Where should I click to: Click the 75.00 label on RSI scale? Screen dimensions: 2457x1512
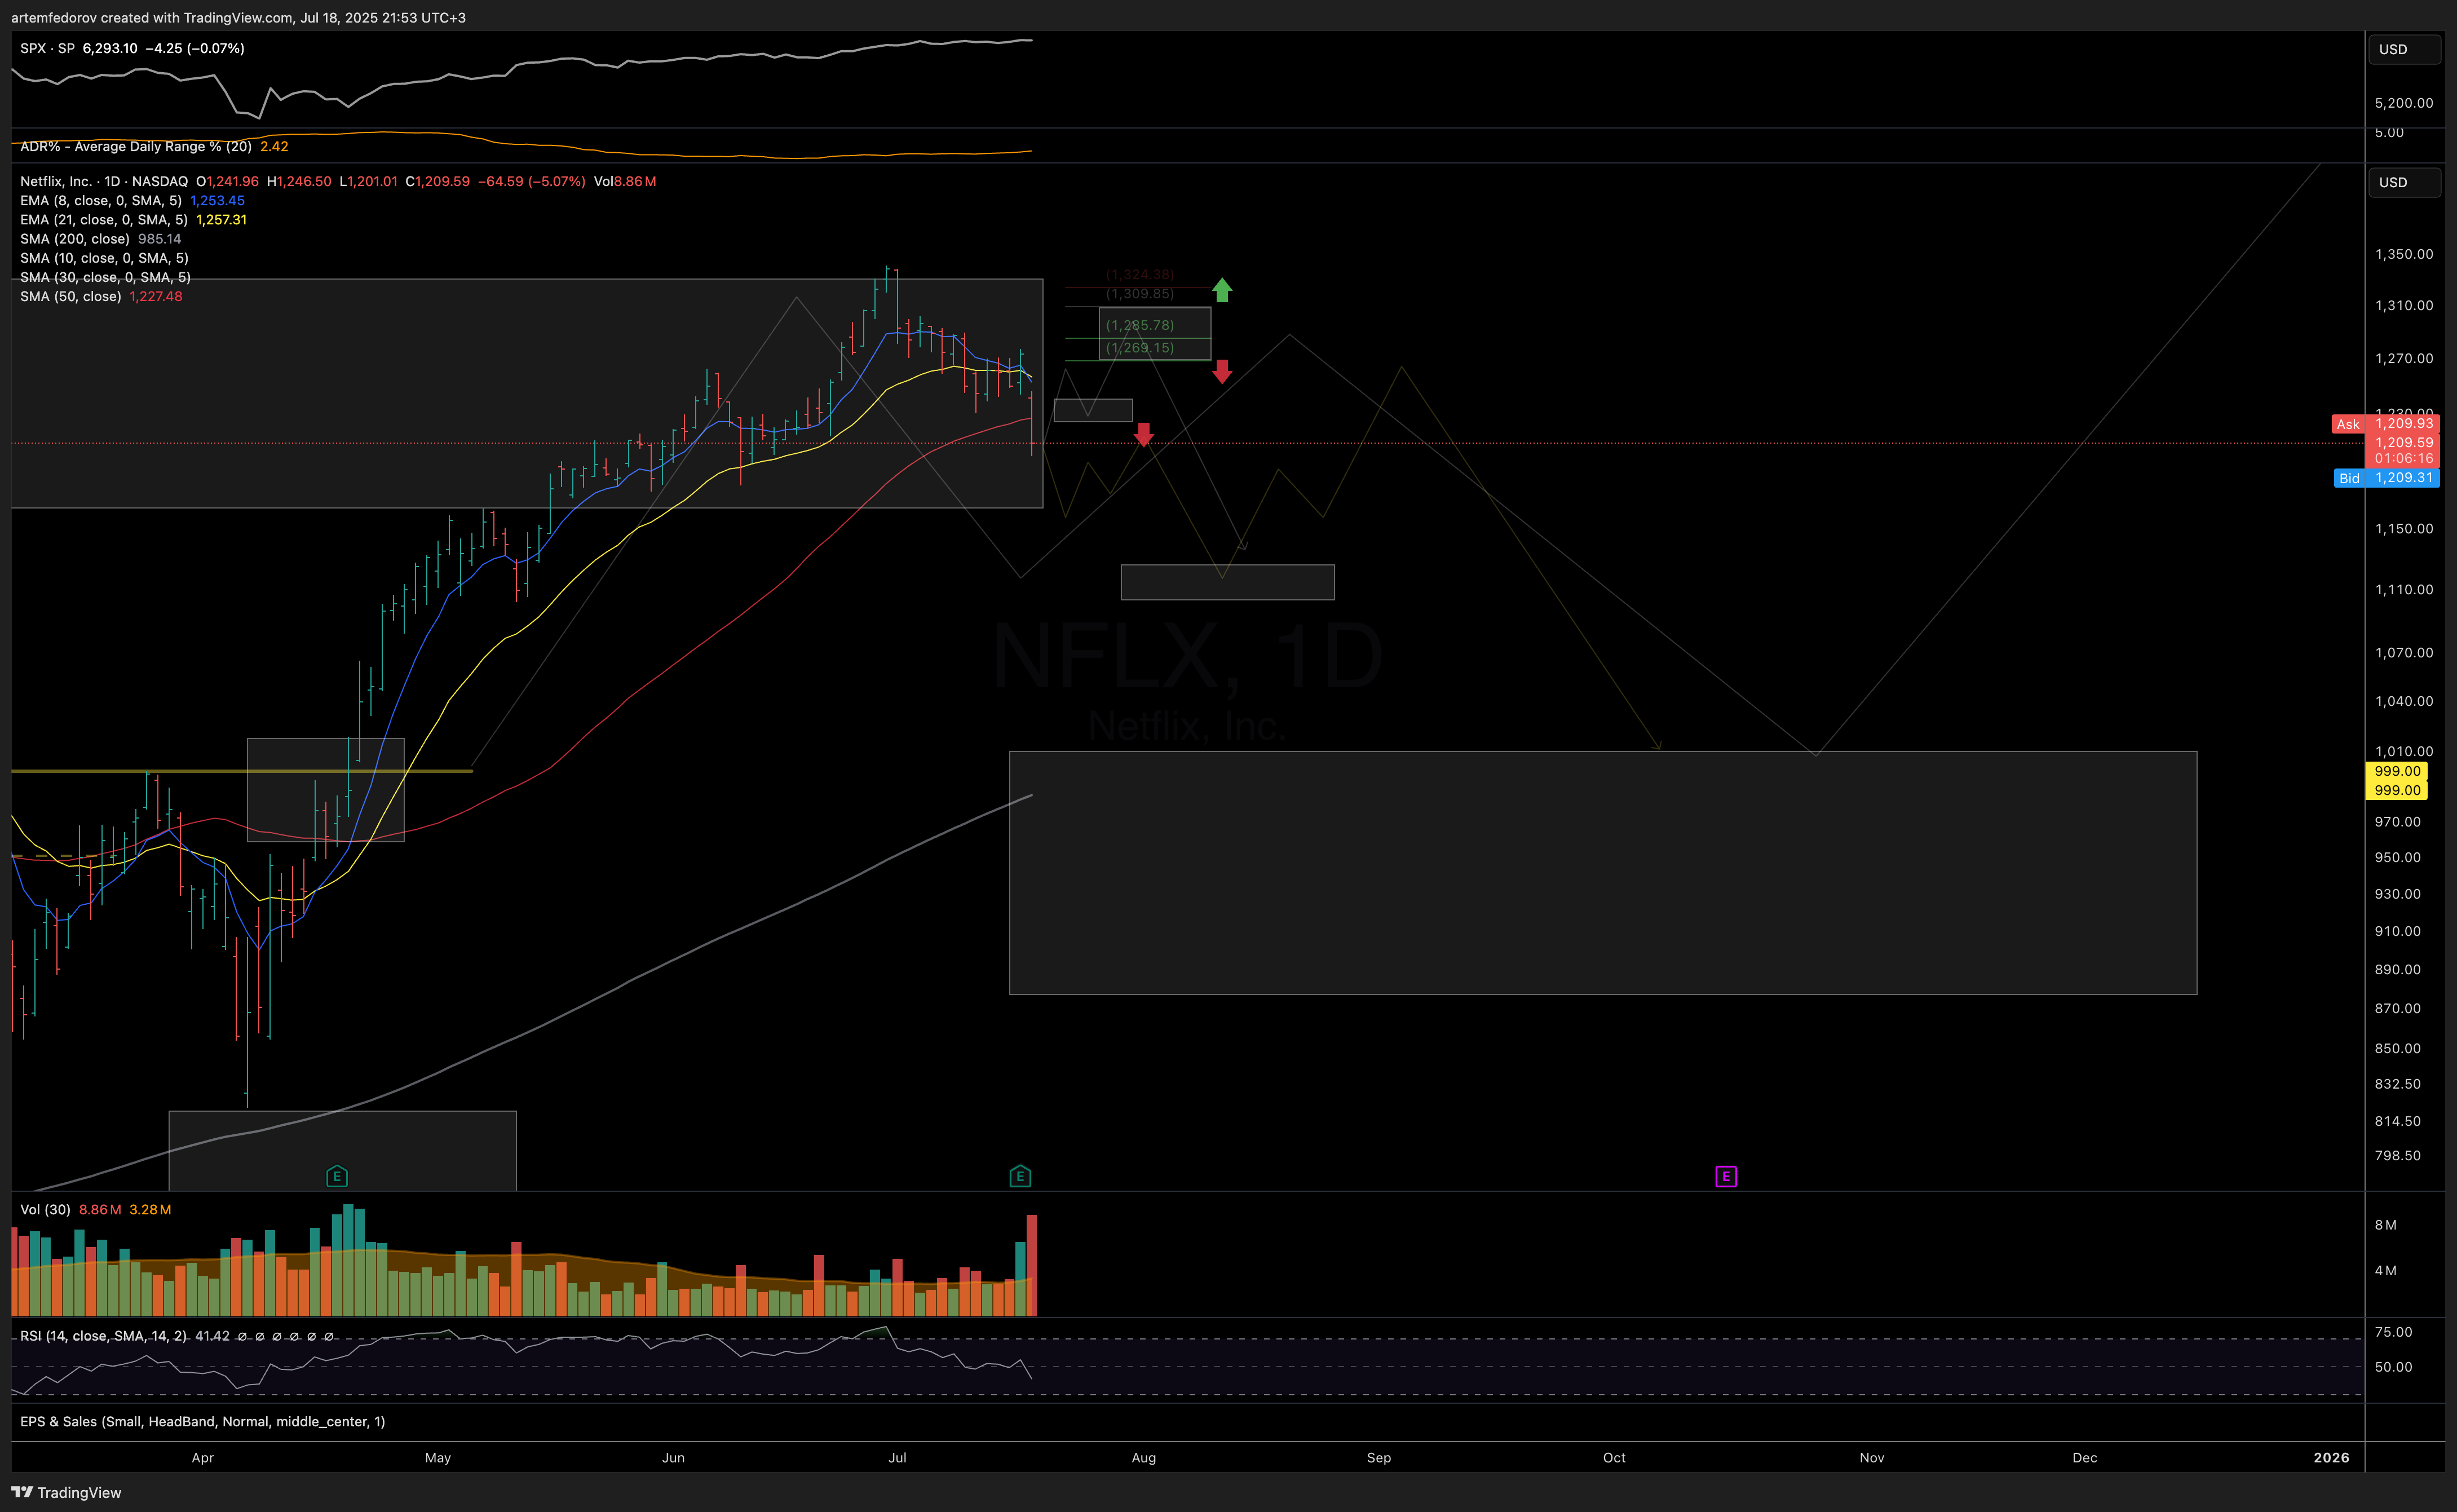pyautogui.click(x=2394, y=1332)
